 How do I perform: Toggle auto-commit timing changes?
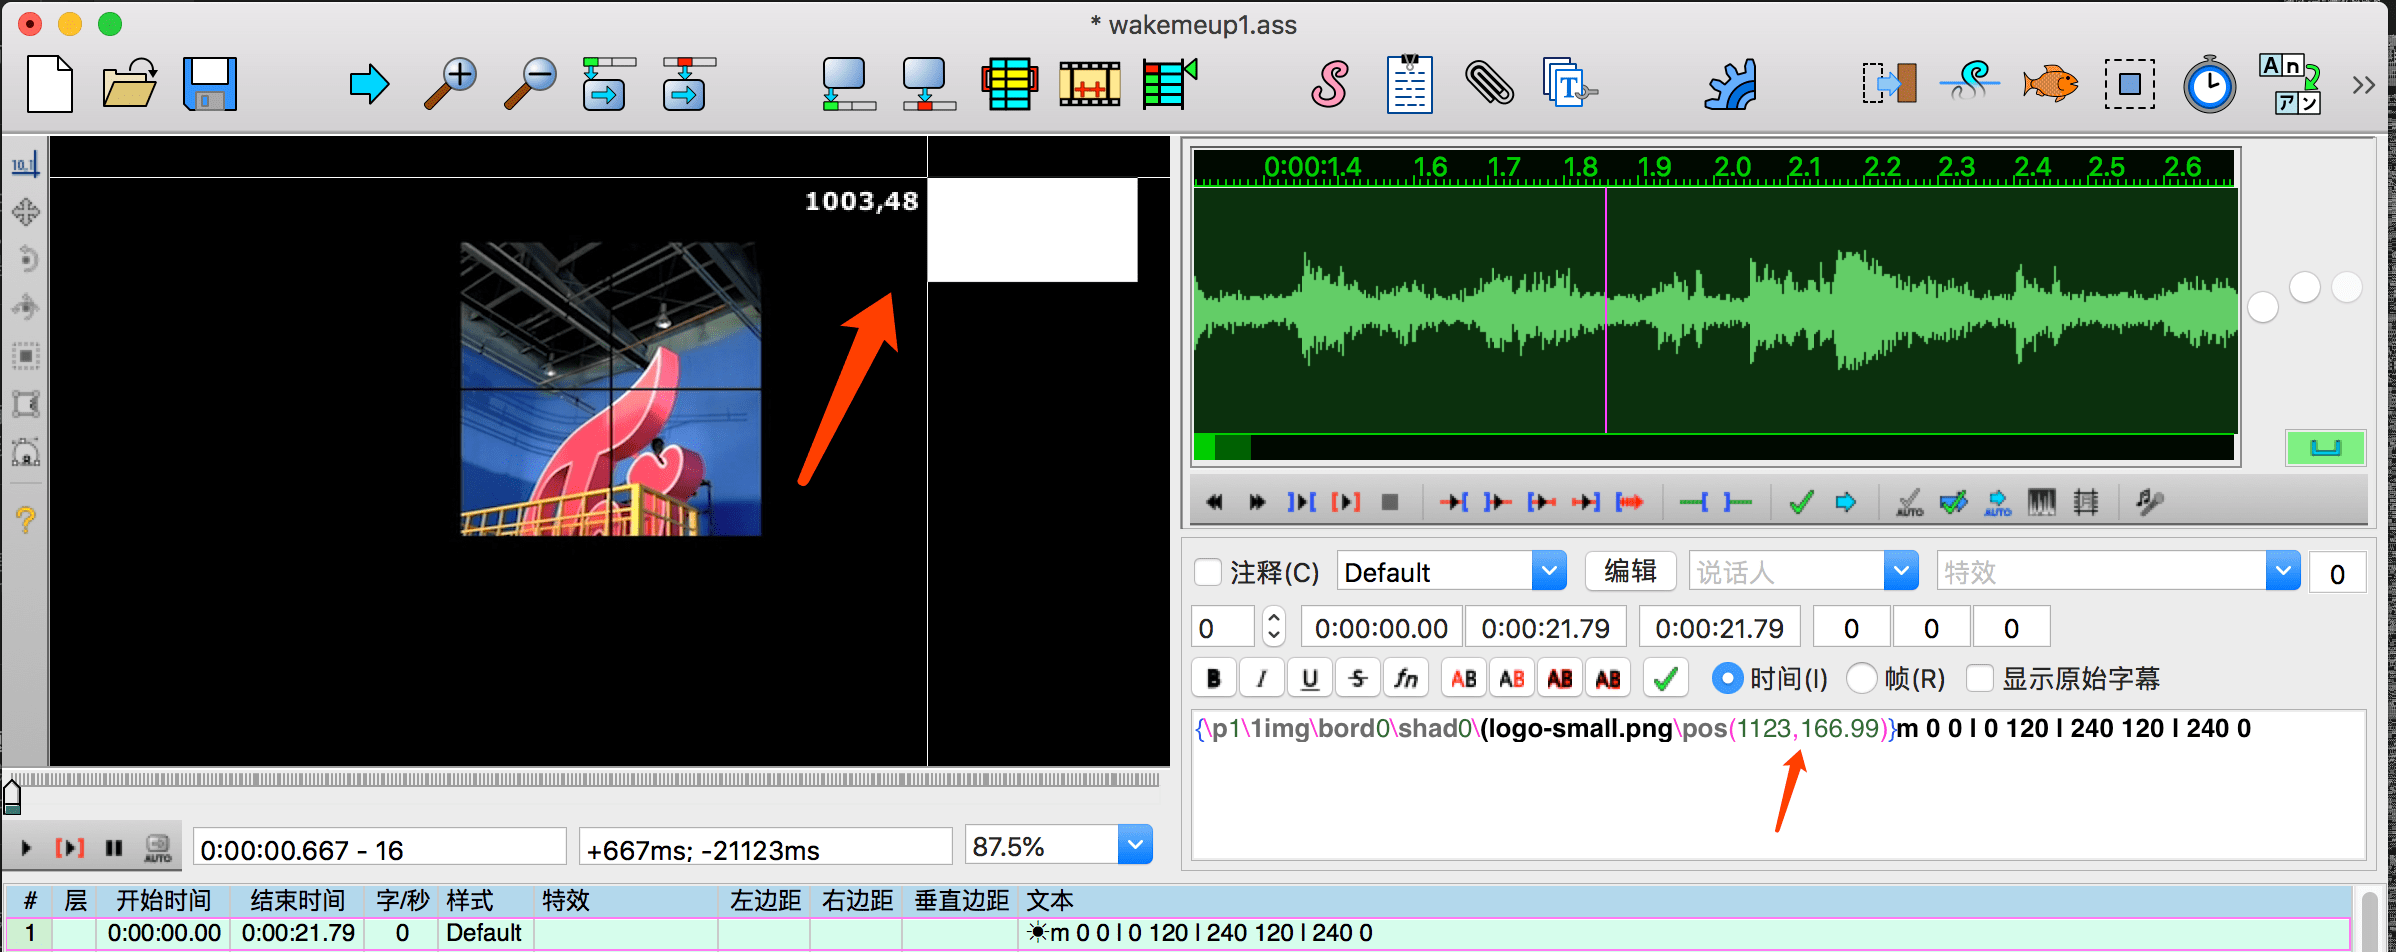pyautogui.click(x=1910, y=502)
